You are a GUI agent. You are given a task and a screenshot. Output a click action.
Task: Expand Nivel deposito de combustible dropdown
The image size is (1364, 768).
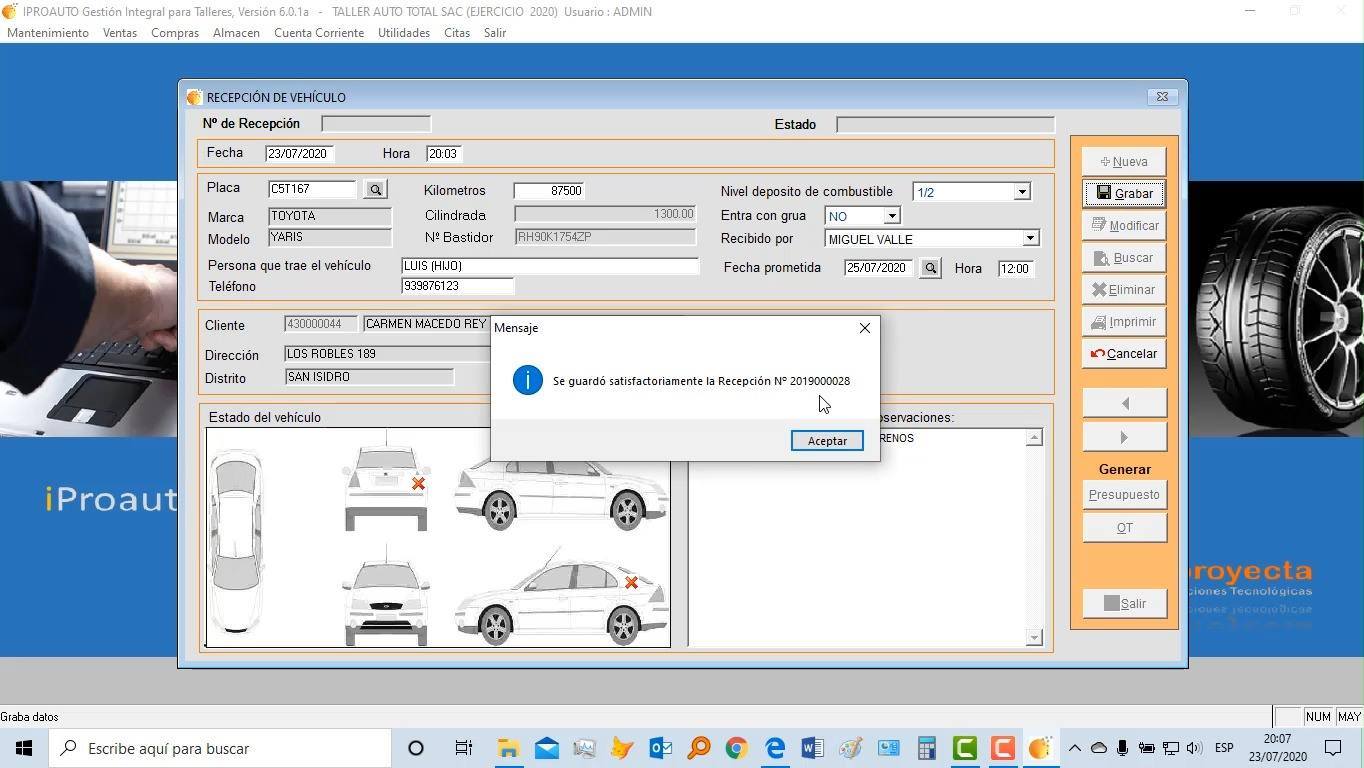coord(1021,192)
